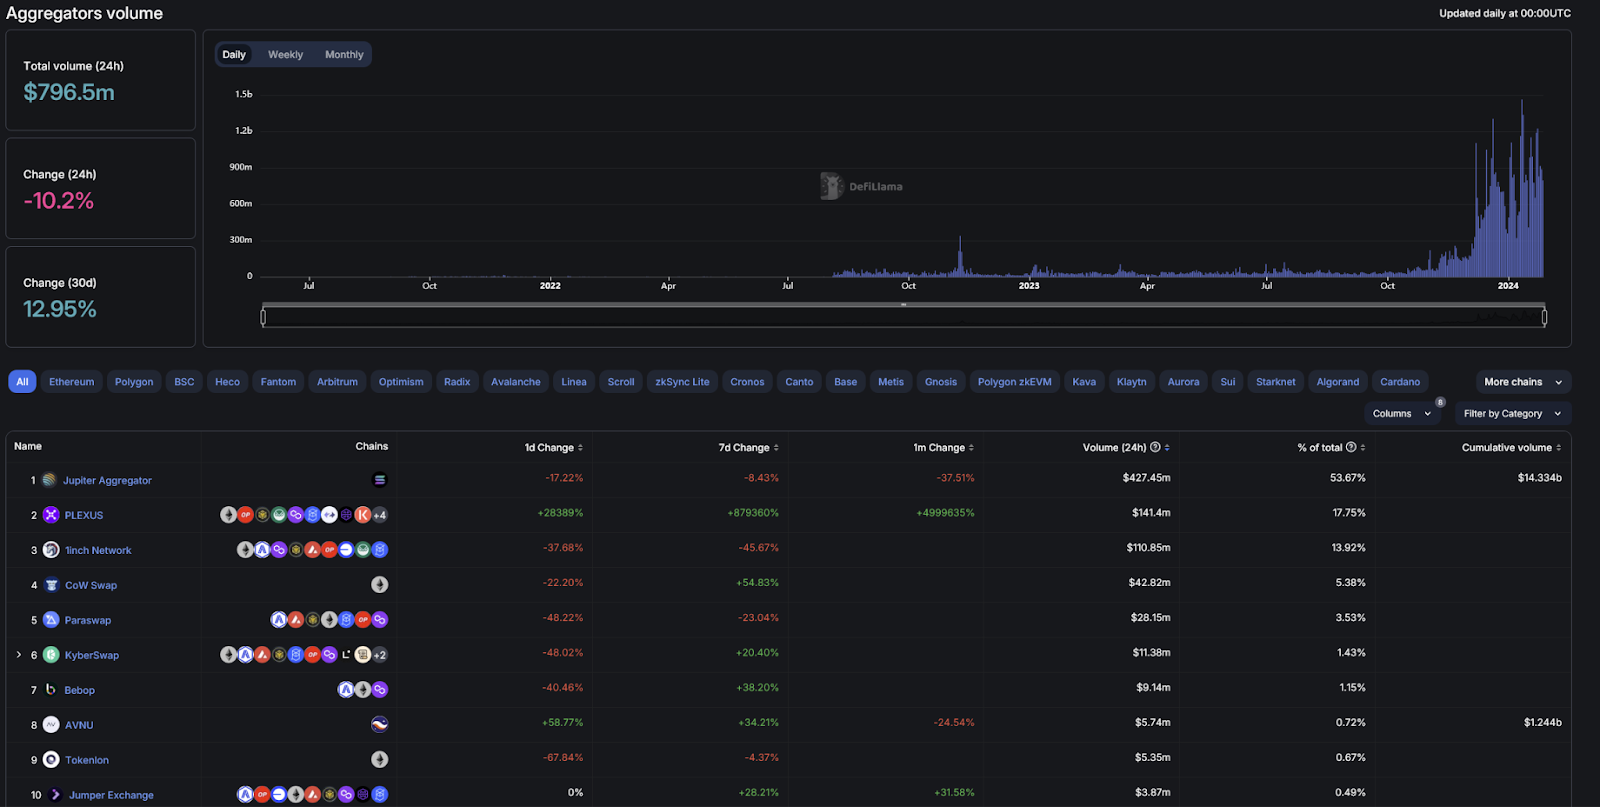Sort by 7d Change column arrows
This screenshot has width=1600, height=807.
pos(776,448)
